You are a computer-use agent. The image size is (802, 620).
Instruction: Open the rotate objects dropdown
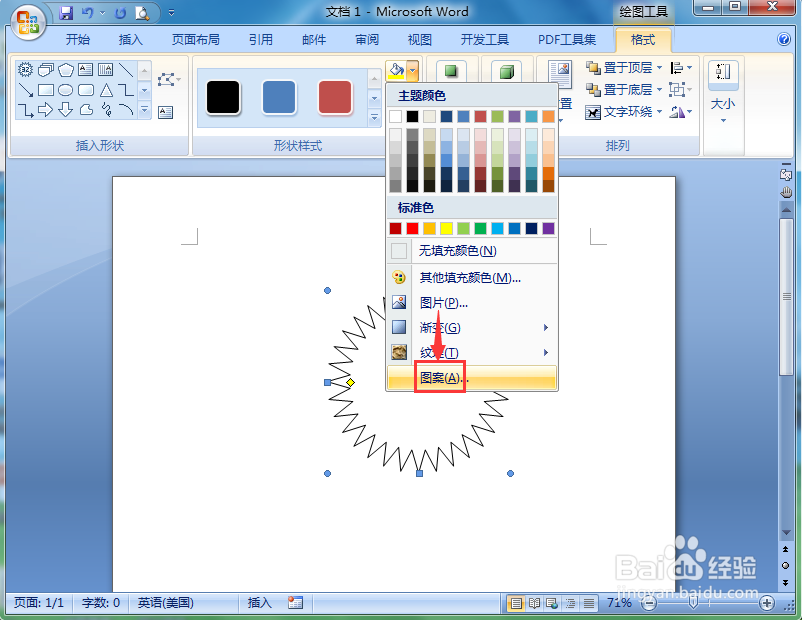(681, 112)
